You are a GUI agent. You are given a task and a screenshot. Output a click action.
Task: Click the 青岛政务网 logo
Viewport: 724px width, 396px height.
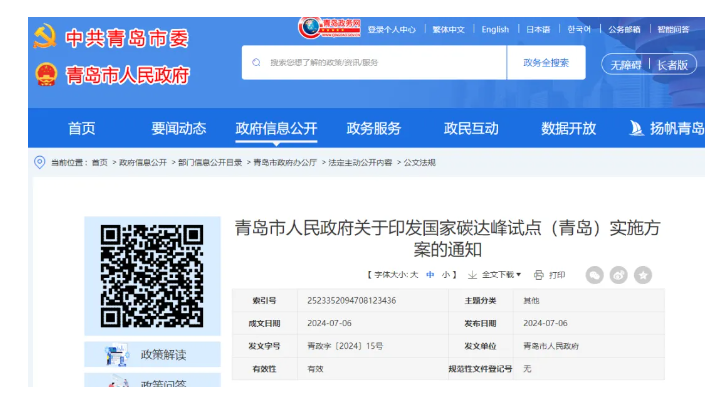tap(329, 28)
